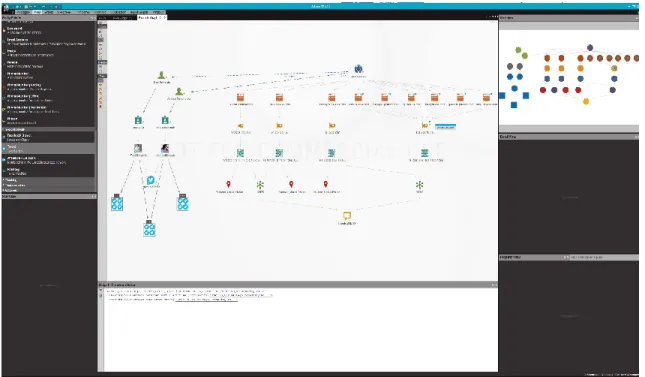Click the Transform Output panel header

tap(298, 285)
